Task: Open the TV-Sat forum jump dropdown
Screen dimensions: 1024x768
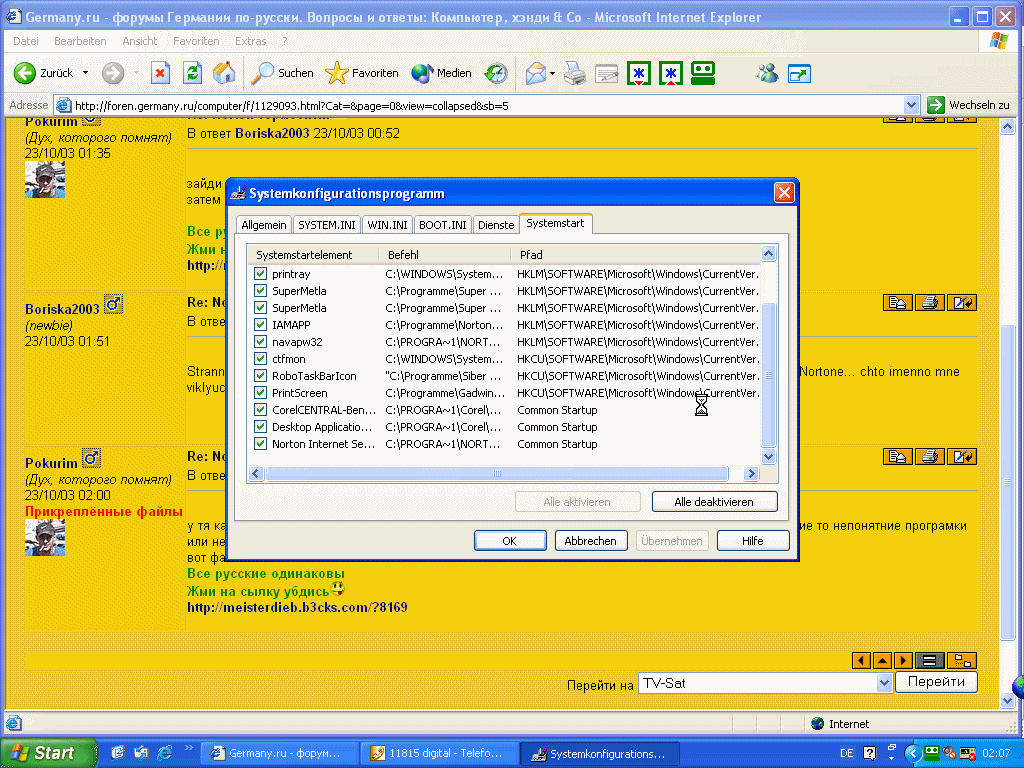Action: [x=884, y=683]
